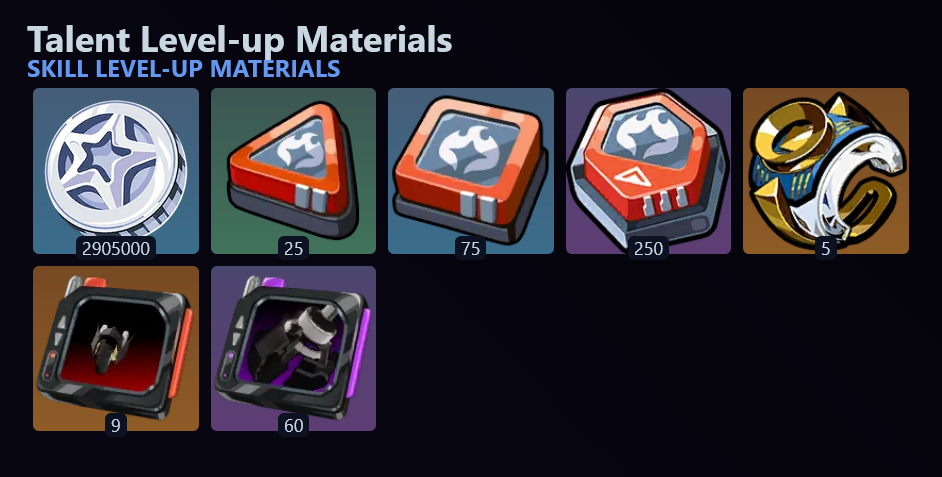Click the Talent Level-up Materials heading
The height and width of the screenshot is (477, 942).
pyautogui.click(x=240, y=40)
